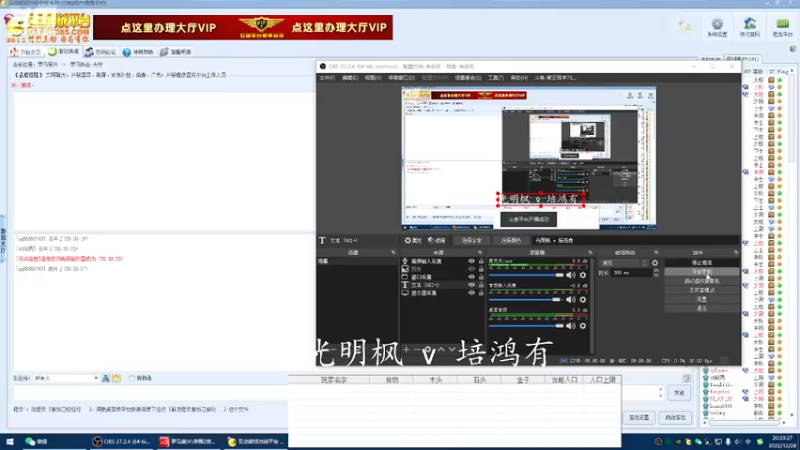The image size is (800, 450).
Task: Open OBS 编辑(E) menu
Action: coord(349,78)
